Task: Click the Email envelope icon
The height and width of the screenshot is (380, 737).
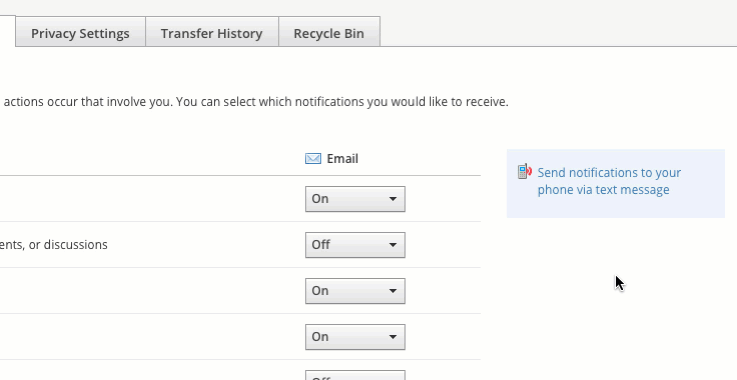Action: point(313,158)
